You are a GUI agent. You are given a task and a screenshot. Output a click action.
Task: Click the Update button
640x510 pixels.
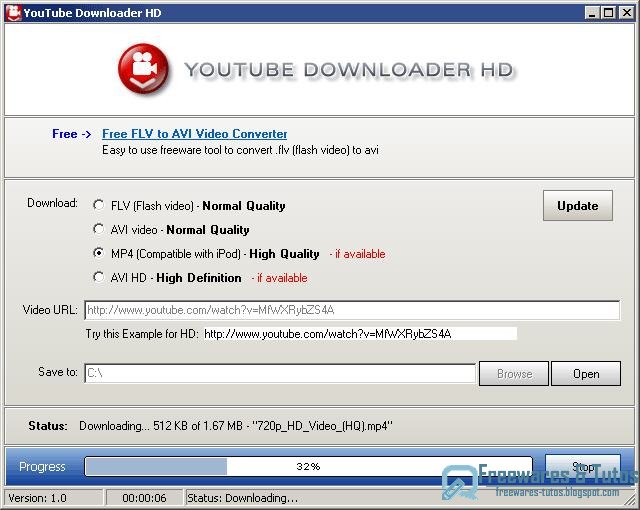tap(578, 206)
